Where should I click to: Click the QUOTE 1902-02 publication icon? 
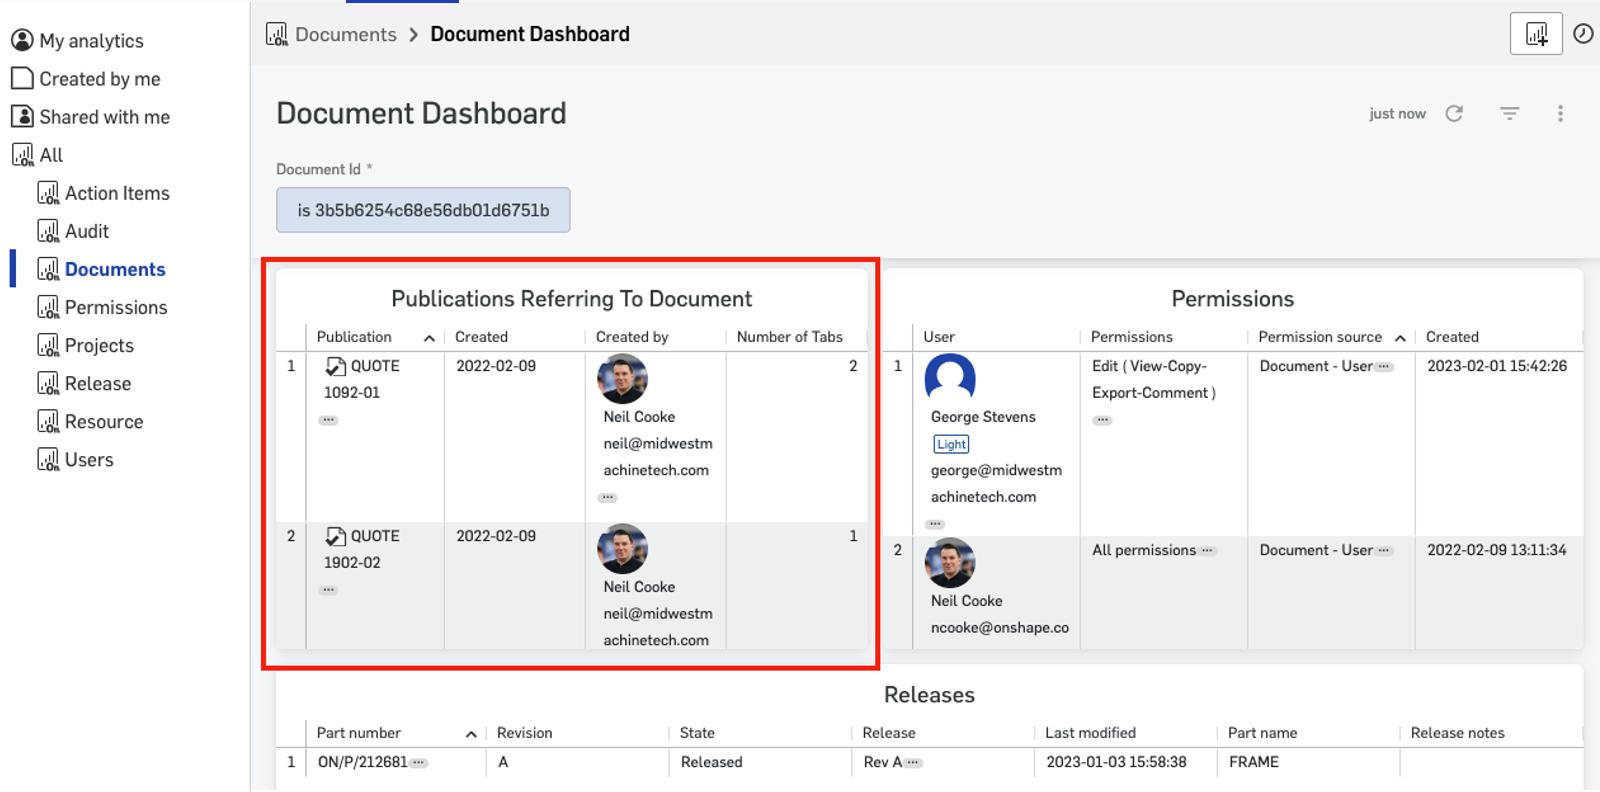(336, 537)
